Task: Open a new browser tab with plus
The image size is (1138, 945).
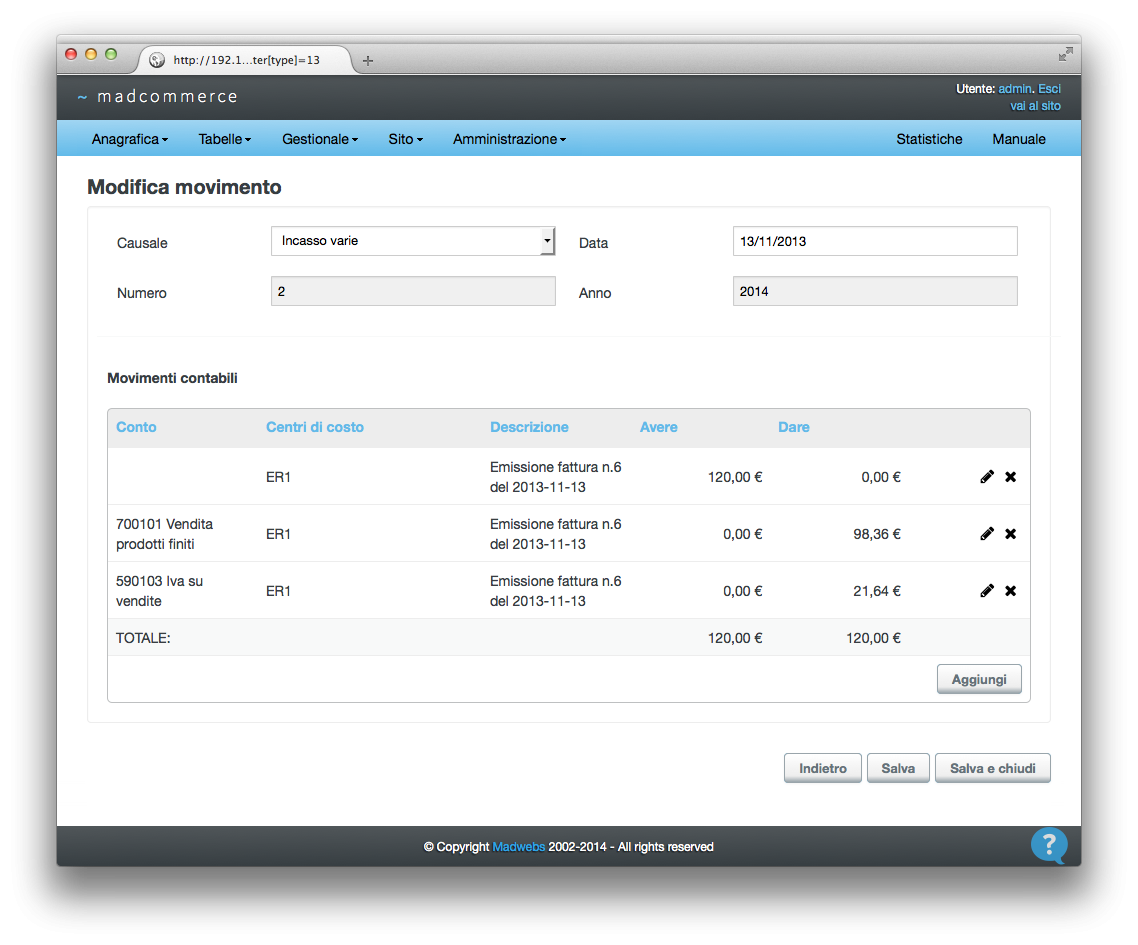Action: (x=368, y=61)
